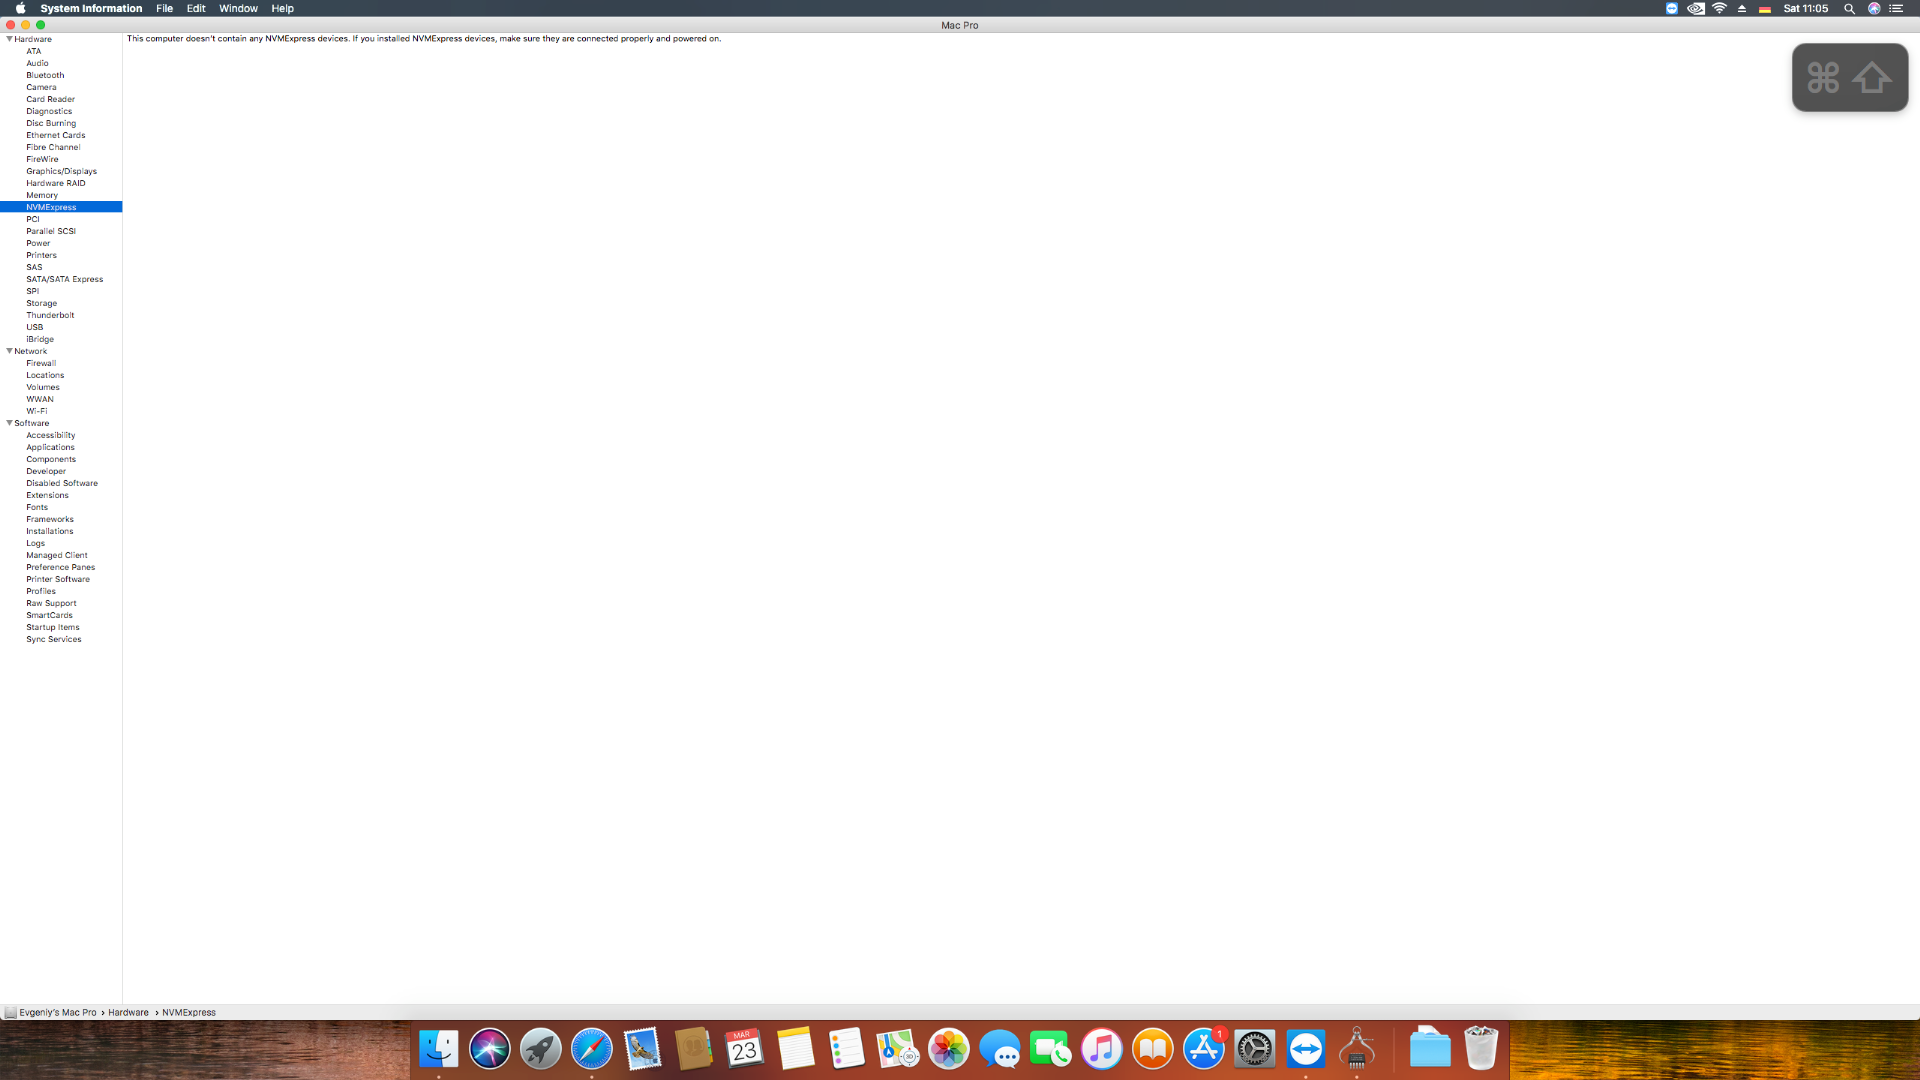Select the Thunderbolt hardware entry
1920x1080 pixels.
pos(50,315)
